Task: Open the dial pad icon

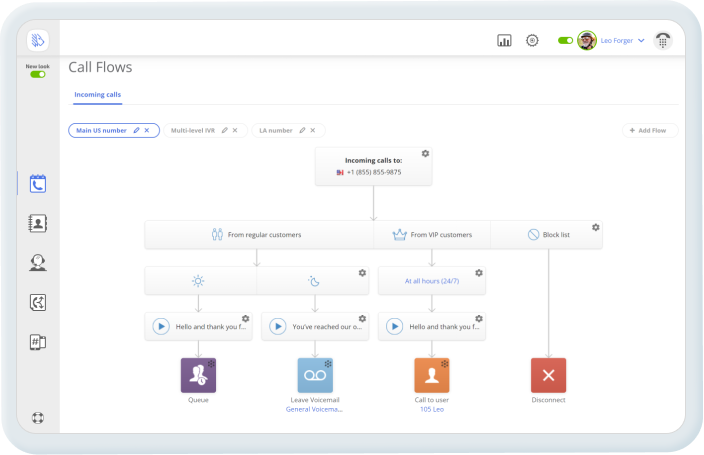Action: point(663,41)
